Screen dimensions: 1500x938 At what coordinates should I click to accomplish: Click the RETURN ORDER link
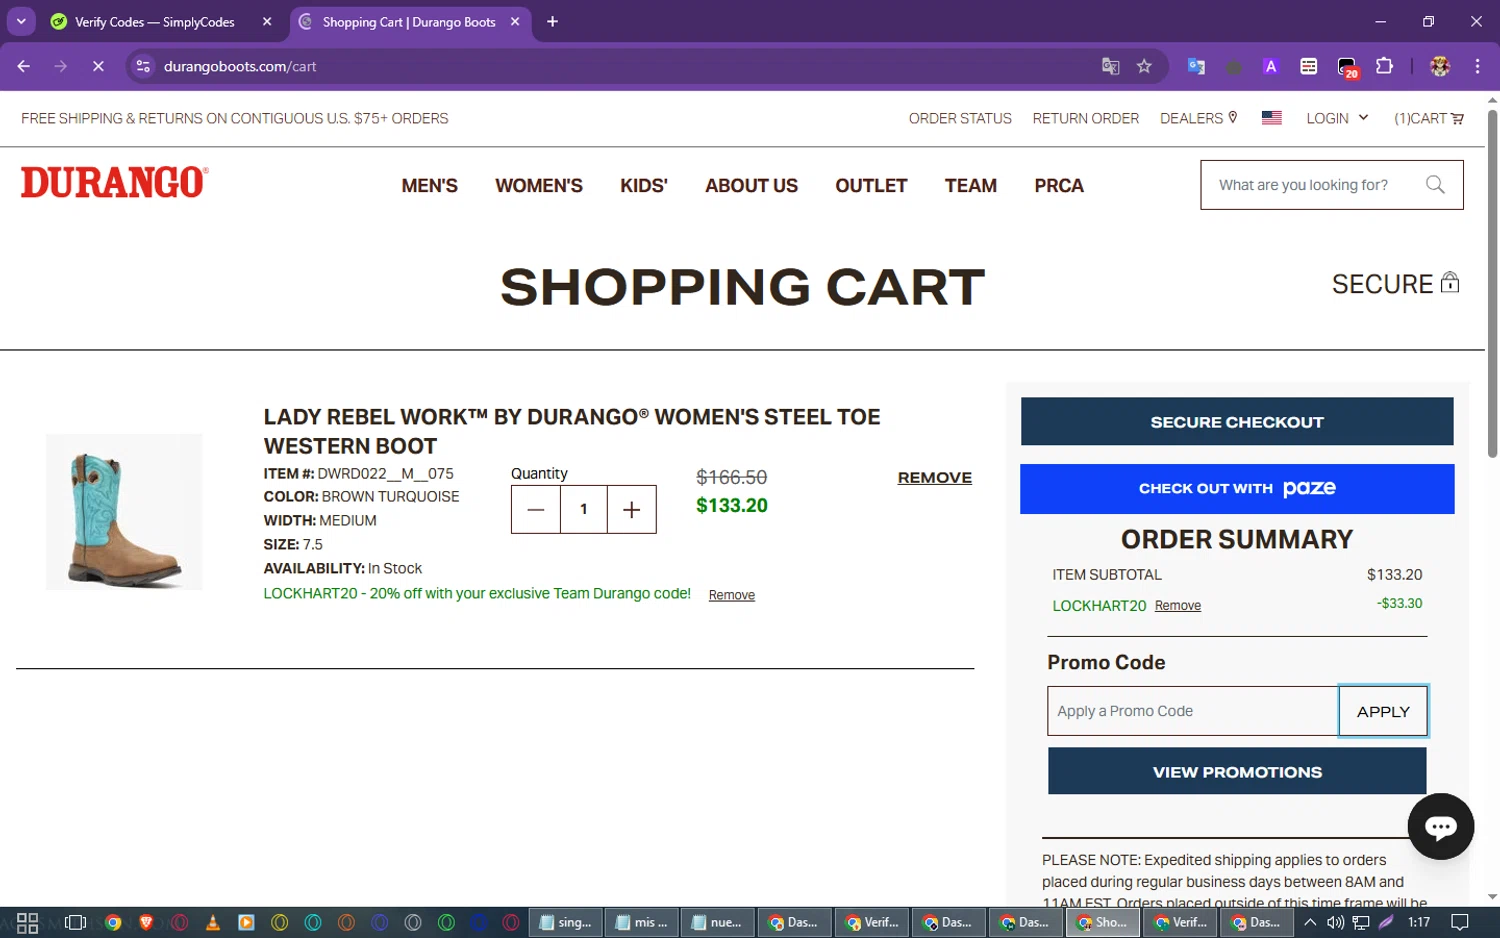click(1086, 118)
